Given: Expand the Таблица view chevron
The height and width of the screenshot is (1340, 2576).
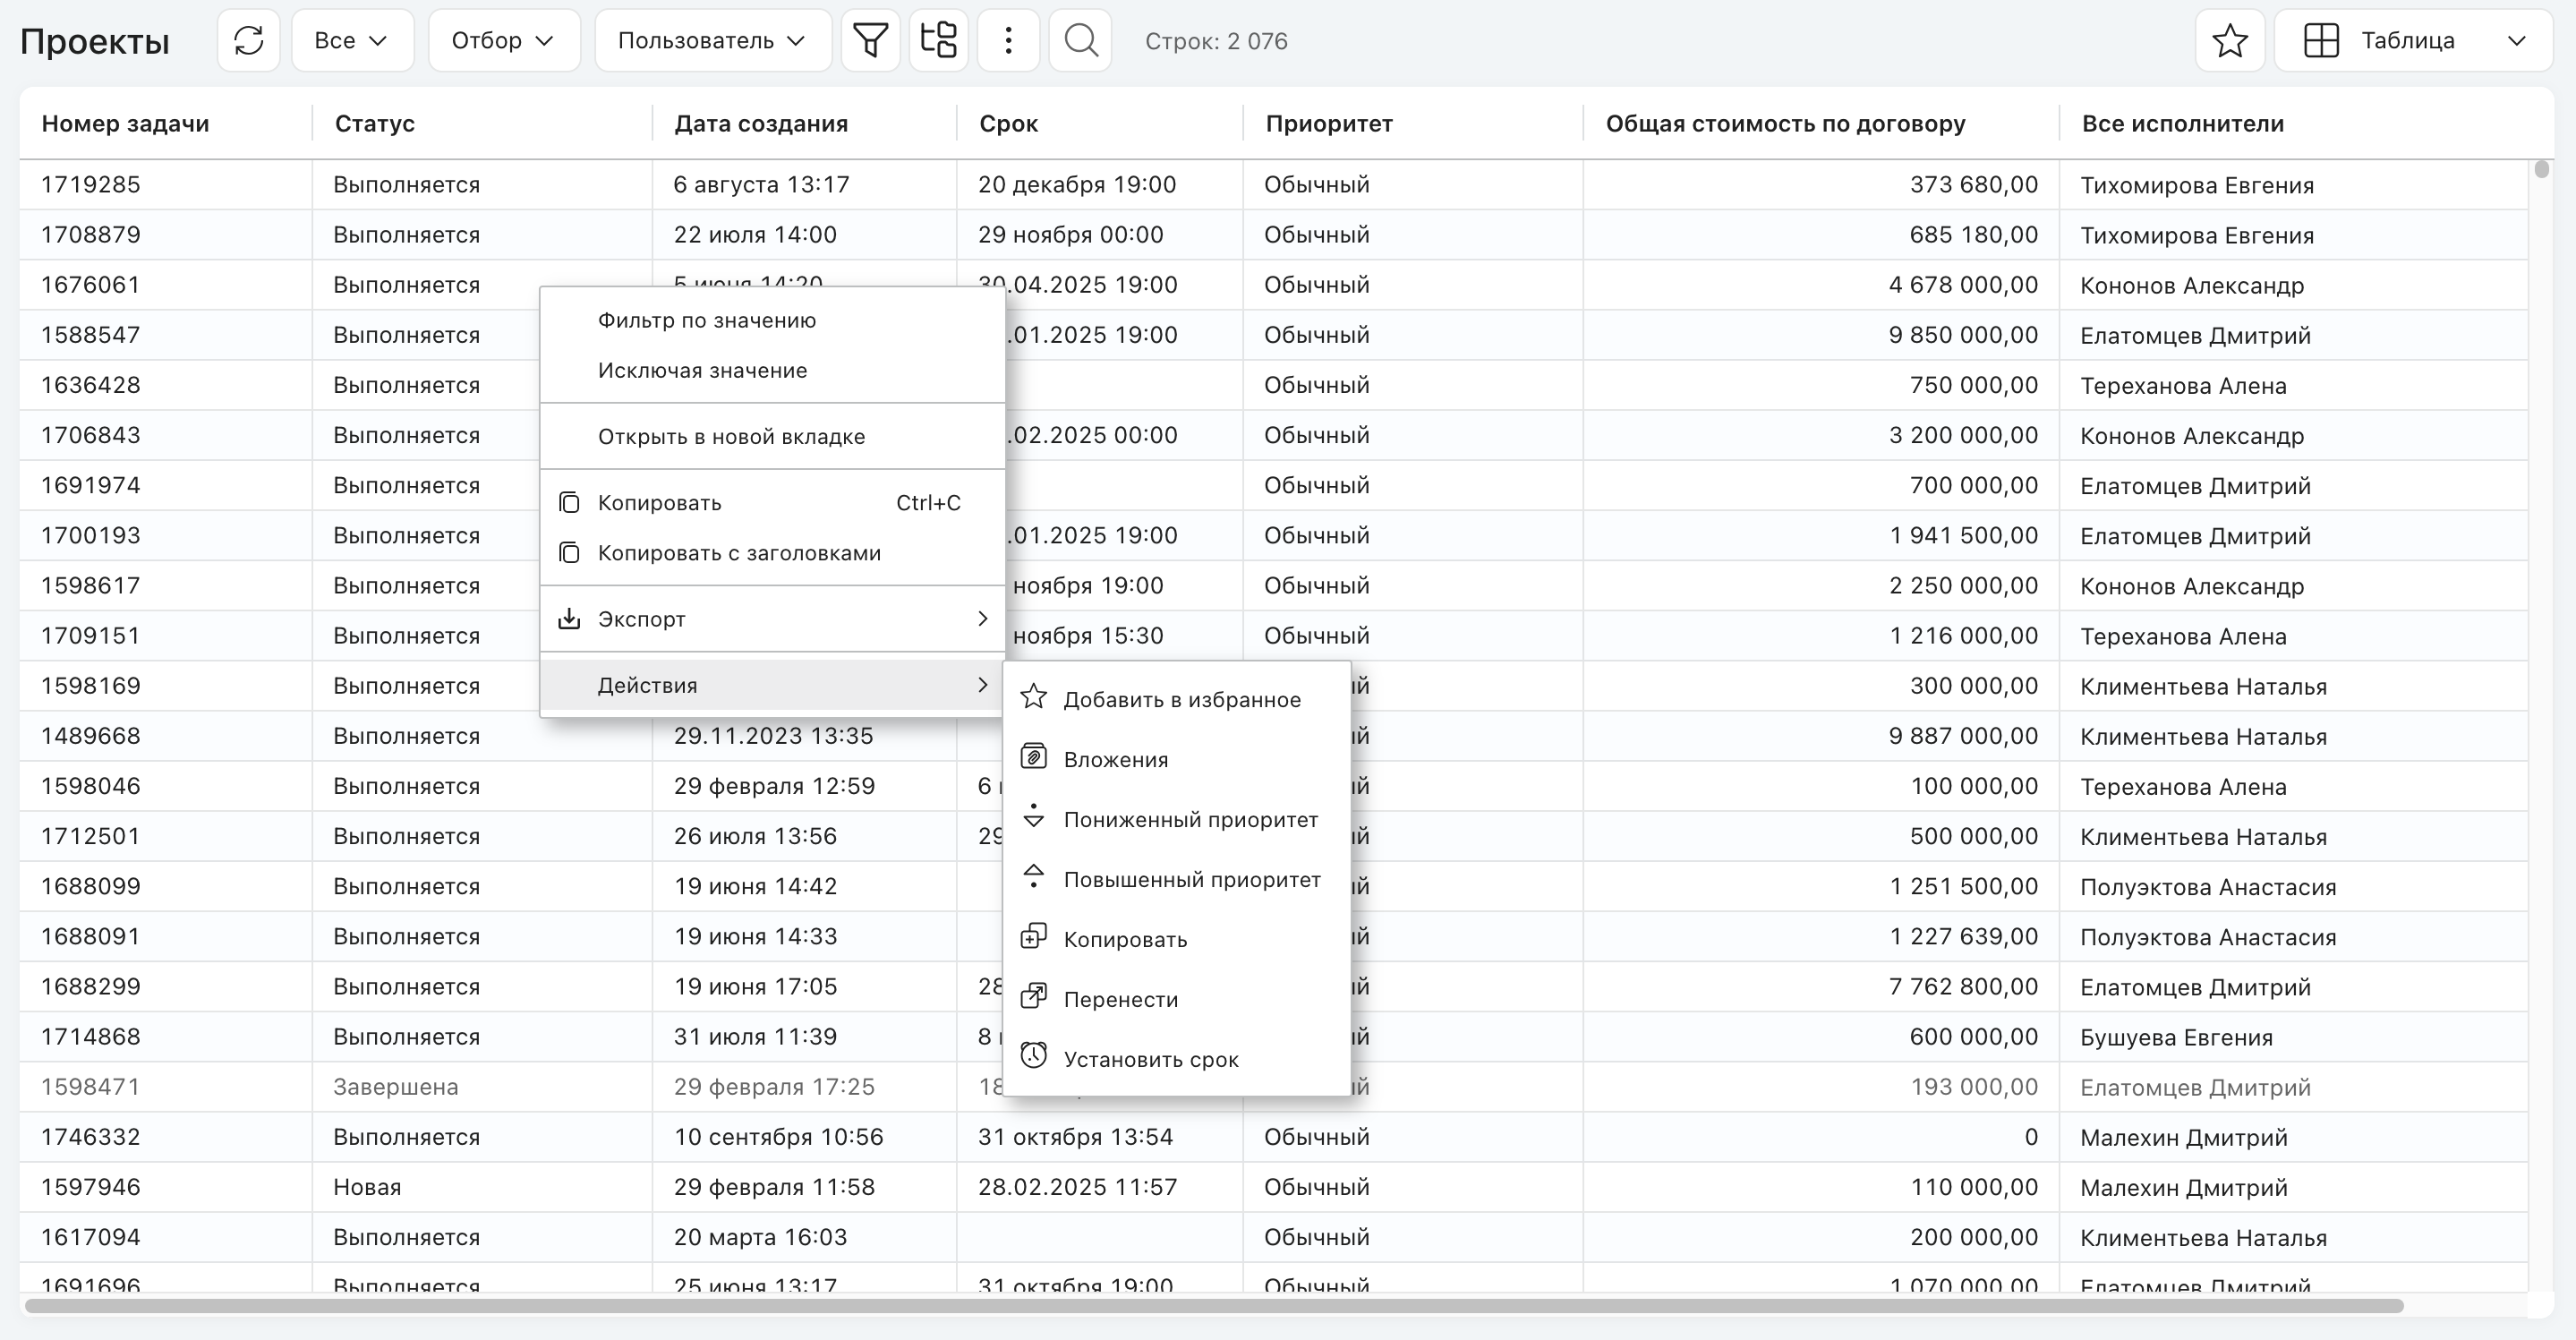Looking at the screenshot, I should coord(2518,41).
